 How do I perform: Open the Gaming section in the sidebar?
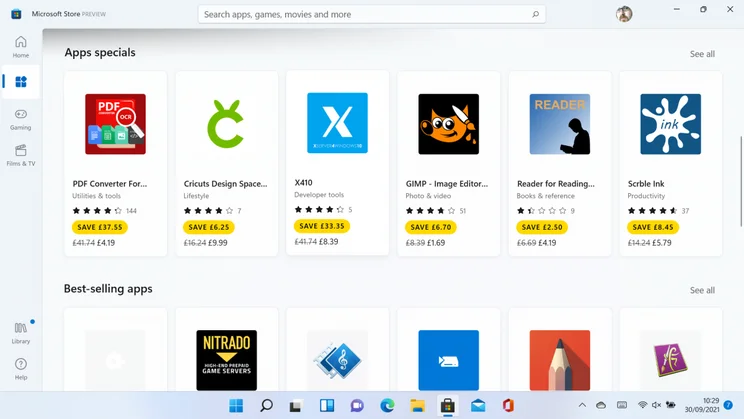[20, 119]
